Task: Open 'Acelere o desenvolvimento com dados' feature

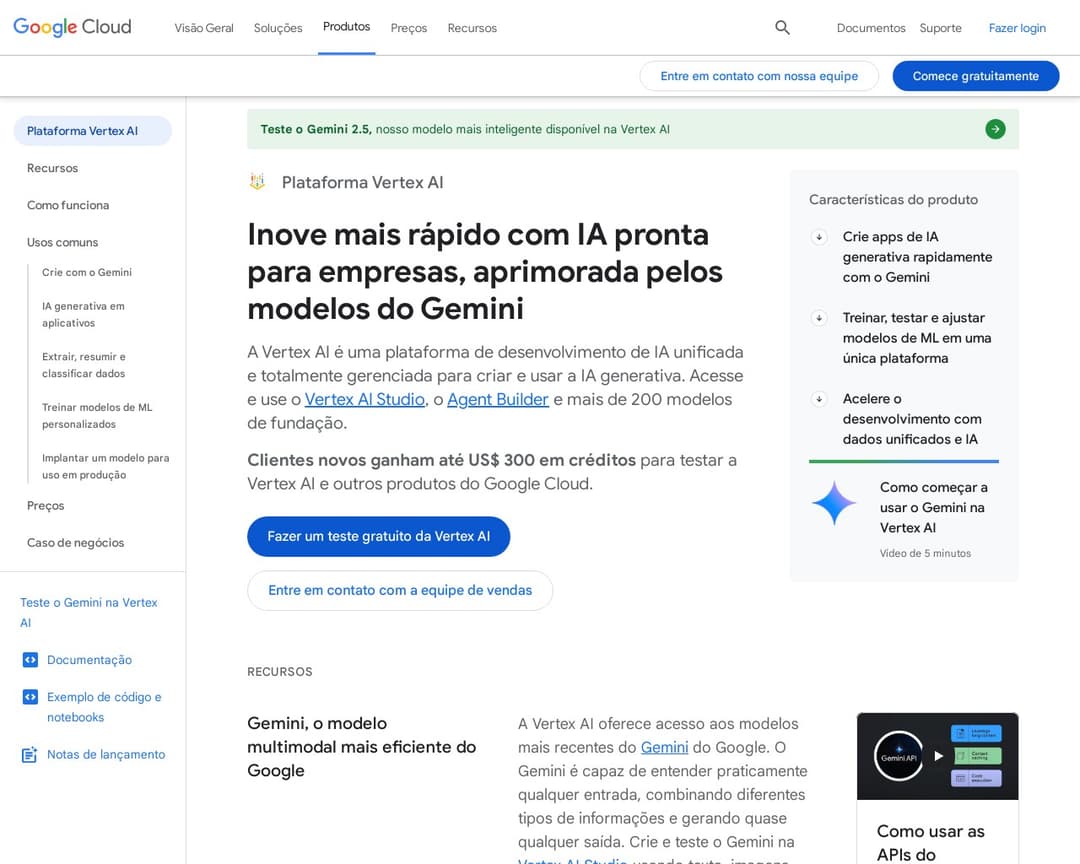Action: [x=912, y=419]
